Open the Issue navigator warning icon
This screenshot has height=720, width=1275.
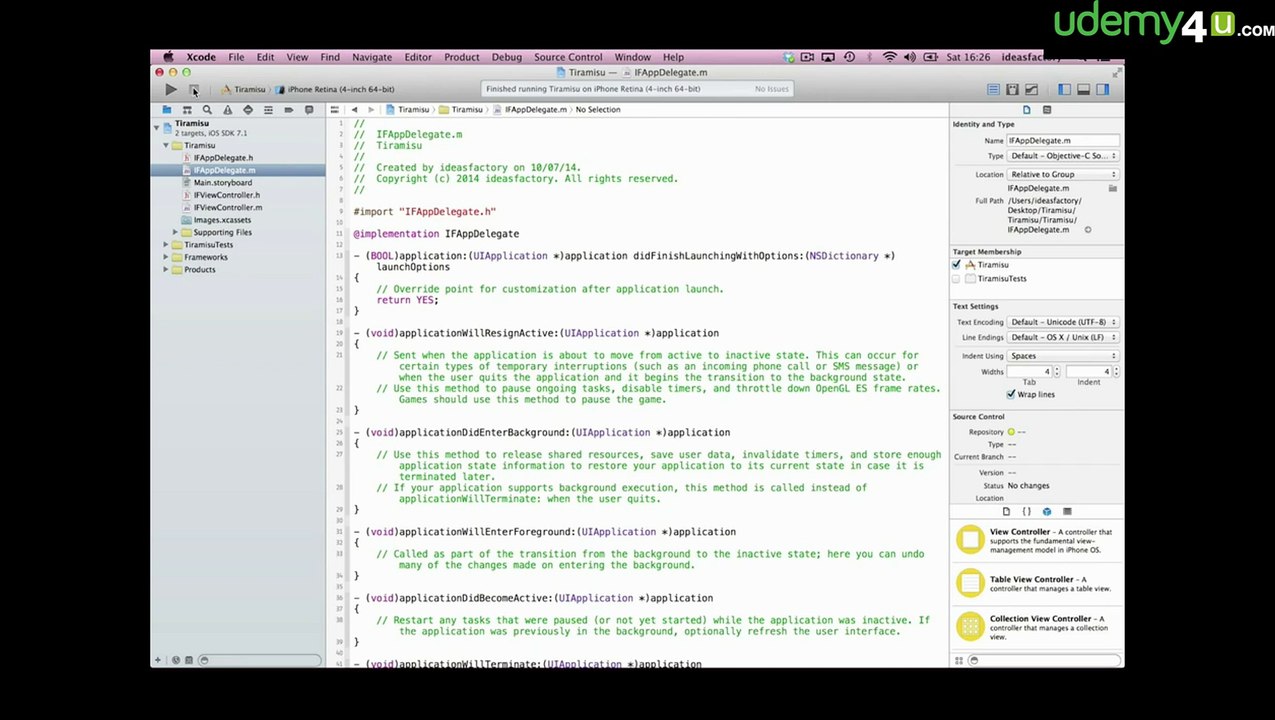pyautogui.click(x=228, y=110)
